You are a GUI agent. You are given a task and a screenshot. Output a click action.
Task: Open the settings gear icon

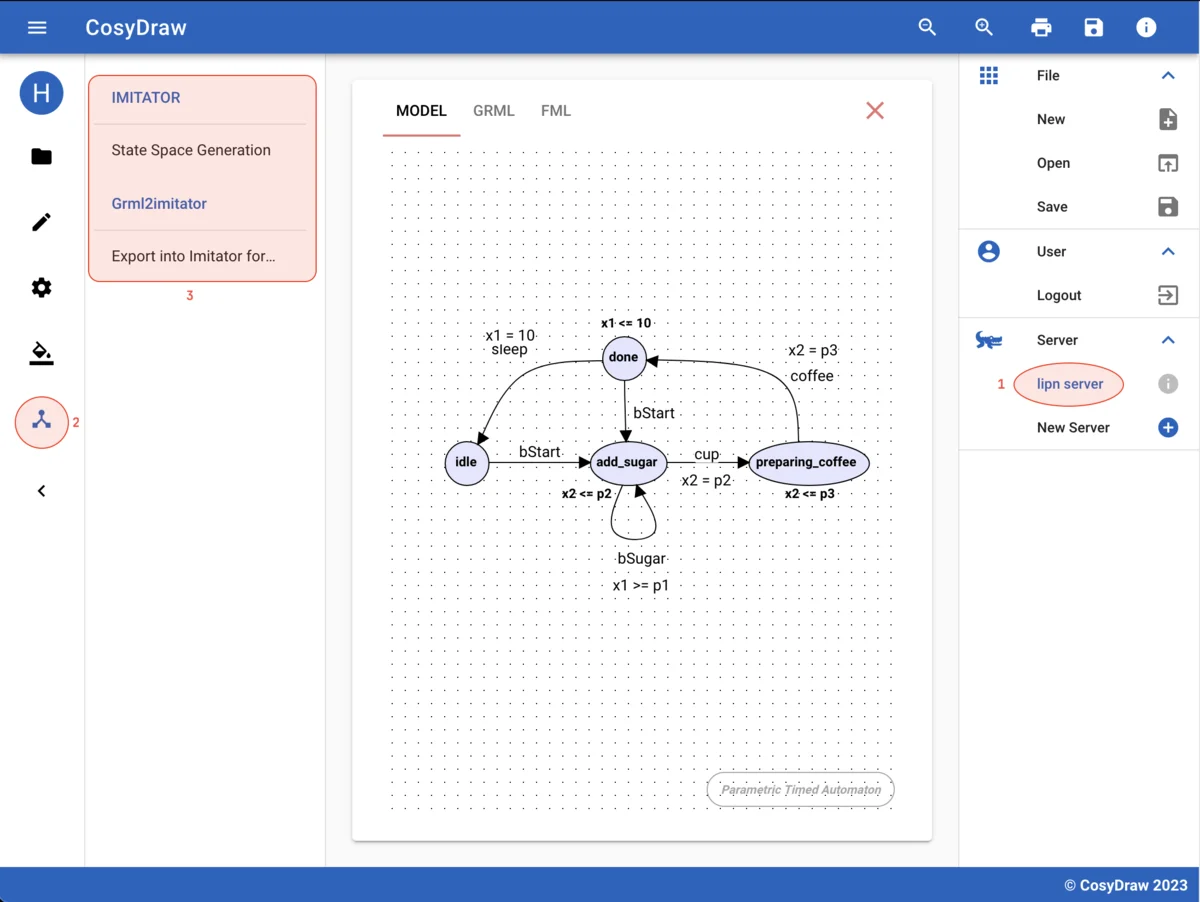click(41, 288)
